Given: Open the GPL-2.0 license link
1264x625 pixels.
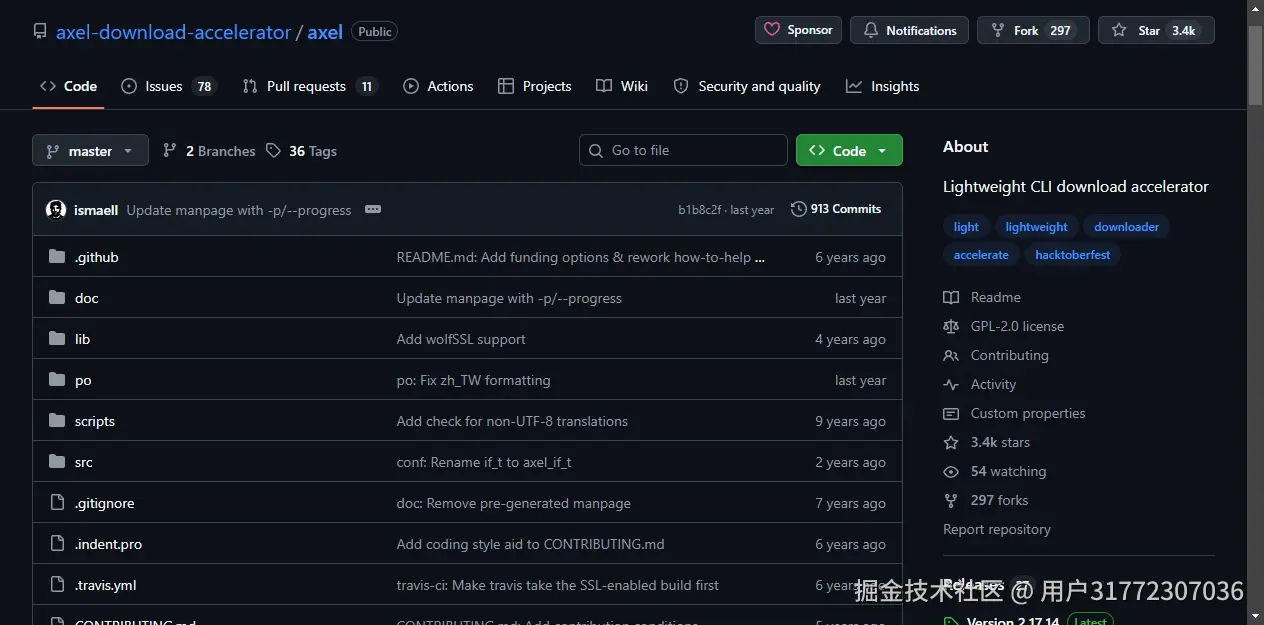Looking at the screenshot, I should coord(1004,326).
